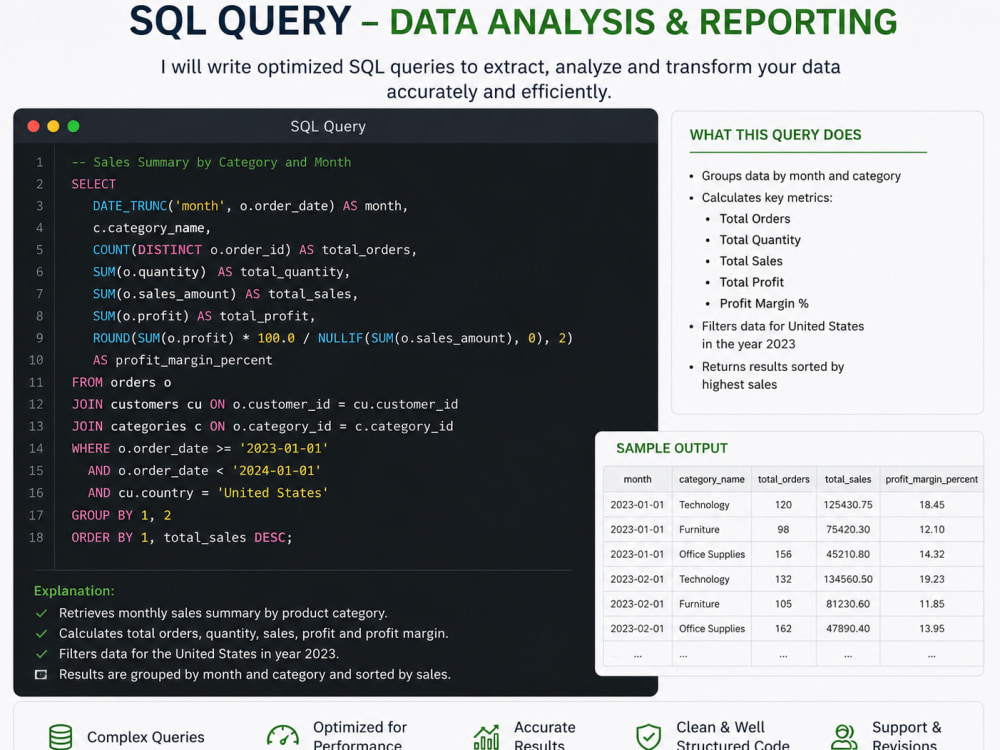
Task: Click the green maximize dot in SQL Query window
Action: click(x=73, y=126)
